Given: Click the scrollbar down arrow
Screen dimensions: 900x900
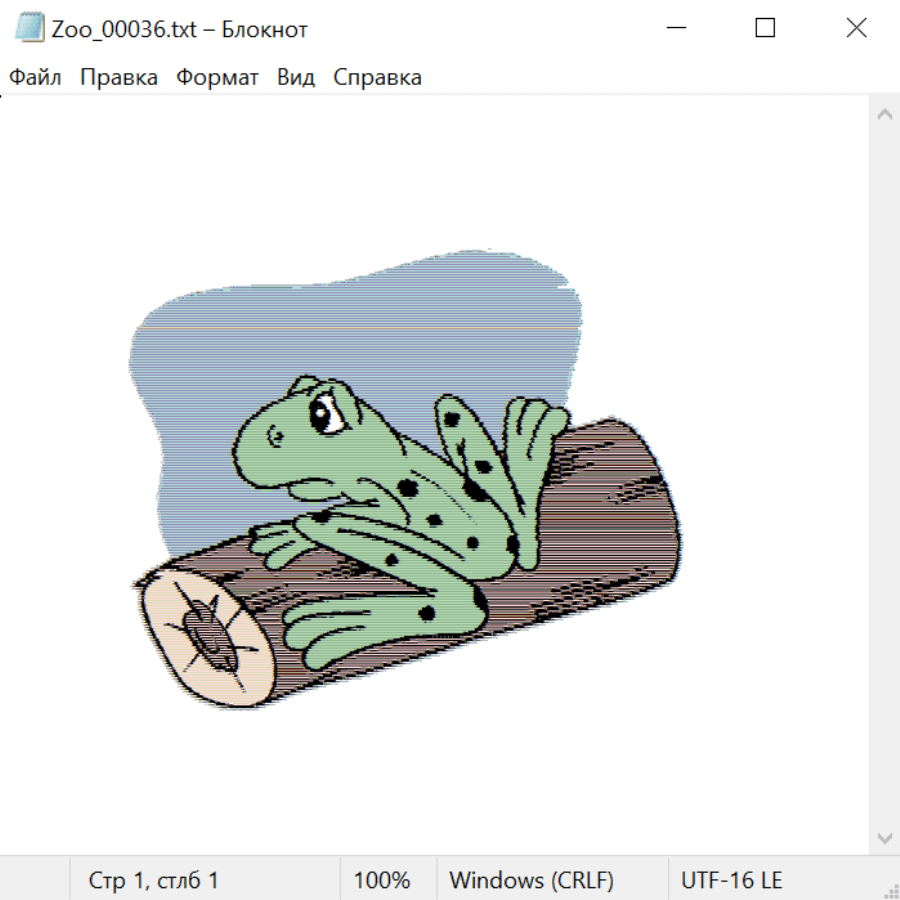Looking at the screenshot, I should 884,836.
